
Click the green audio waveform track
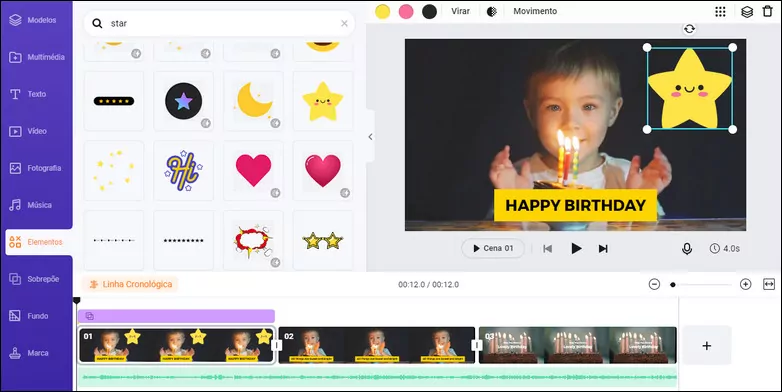click(x=378, y=378)
